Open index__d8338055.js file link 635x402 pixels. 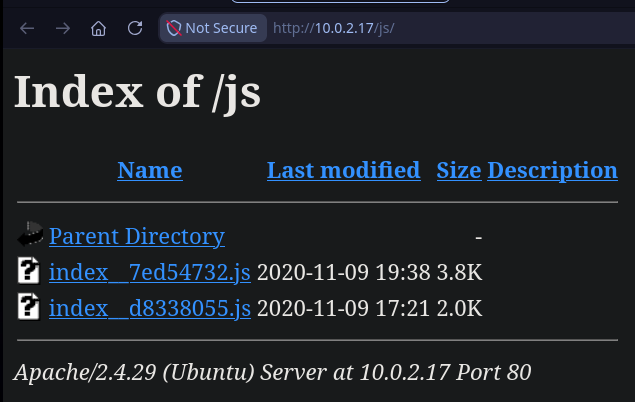[x=150, y=308]
